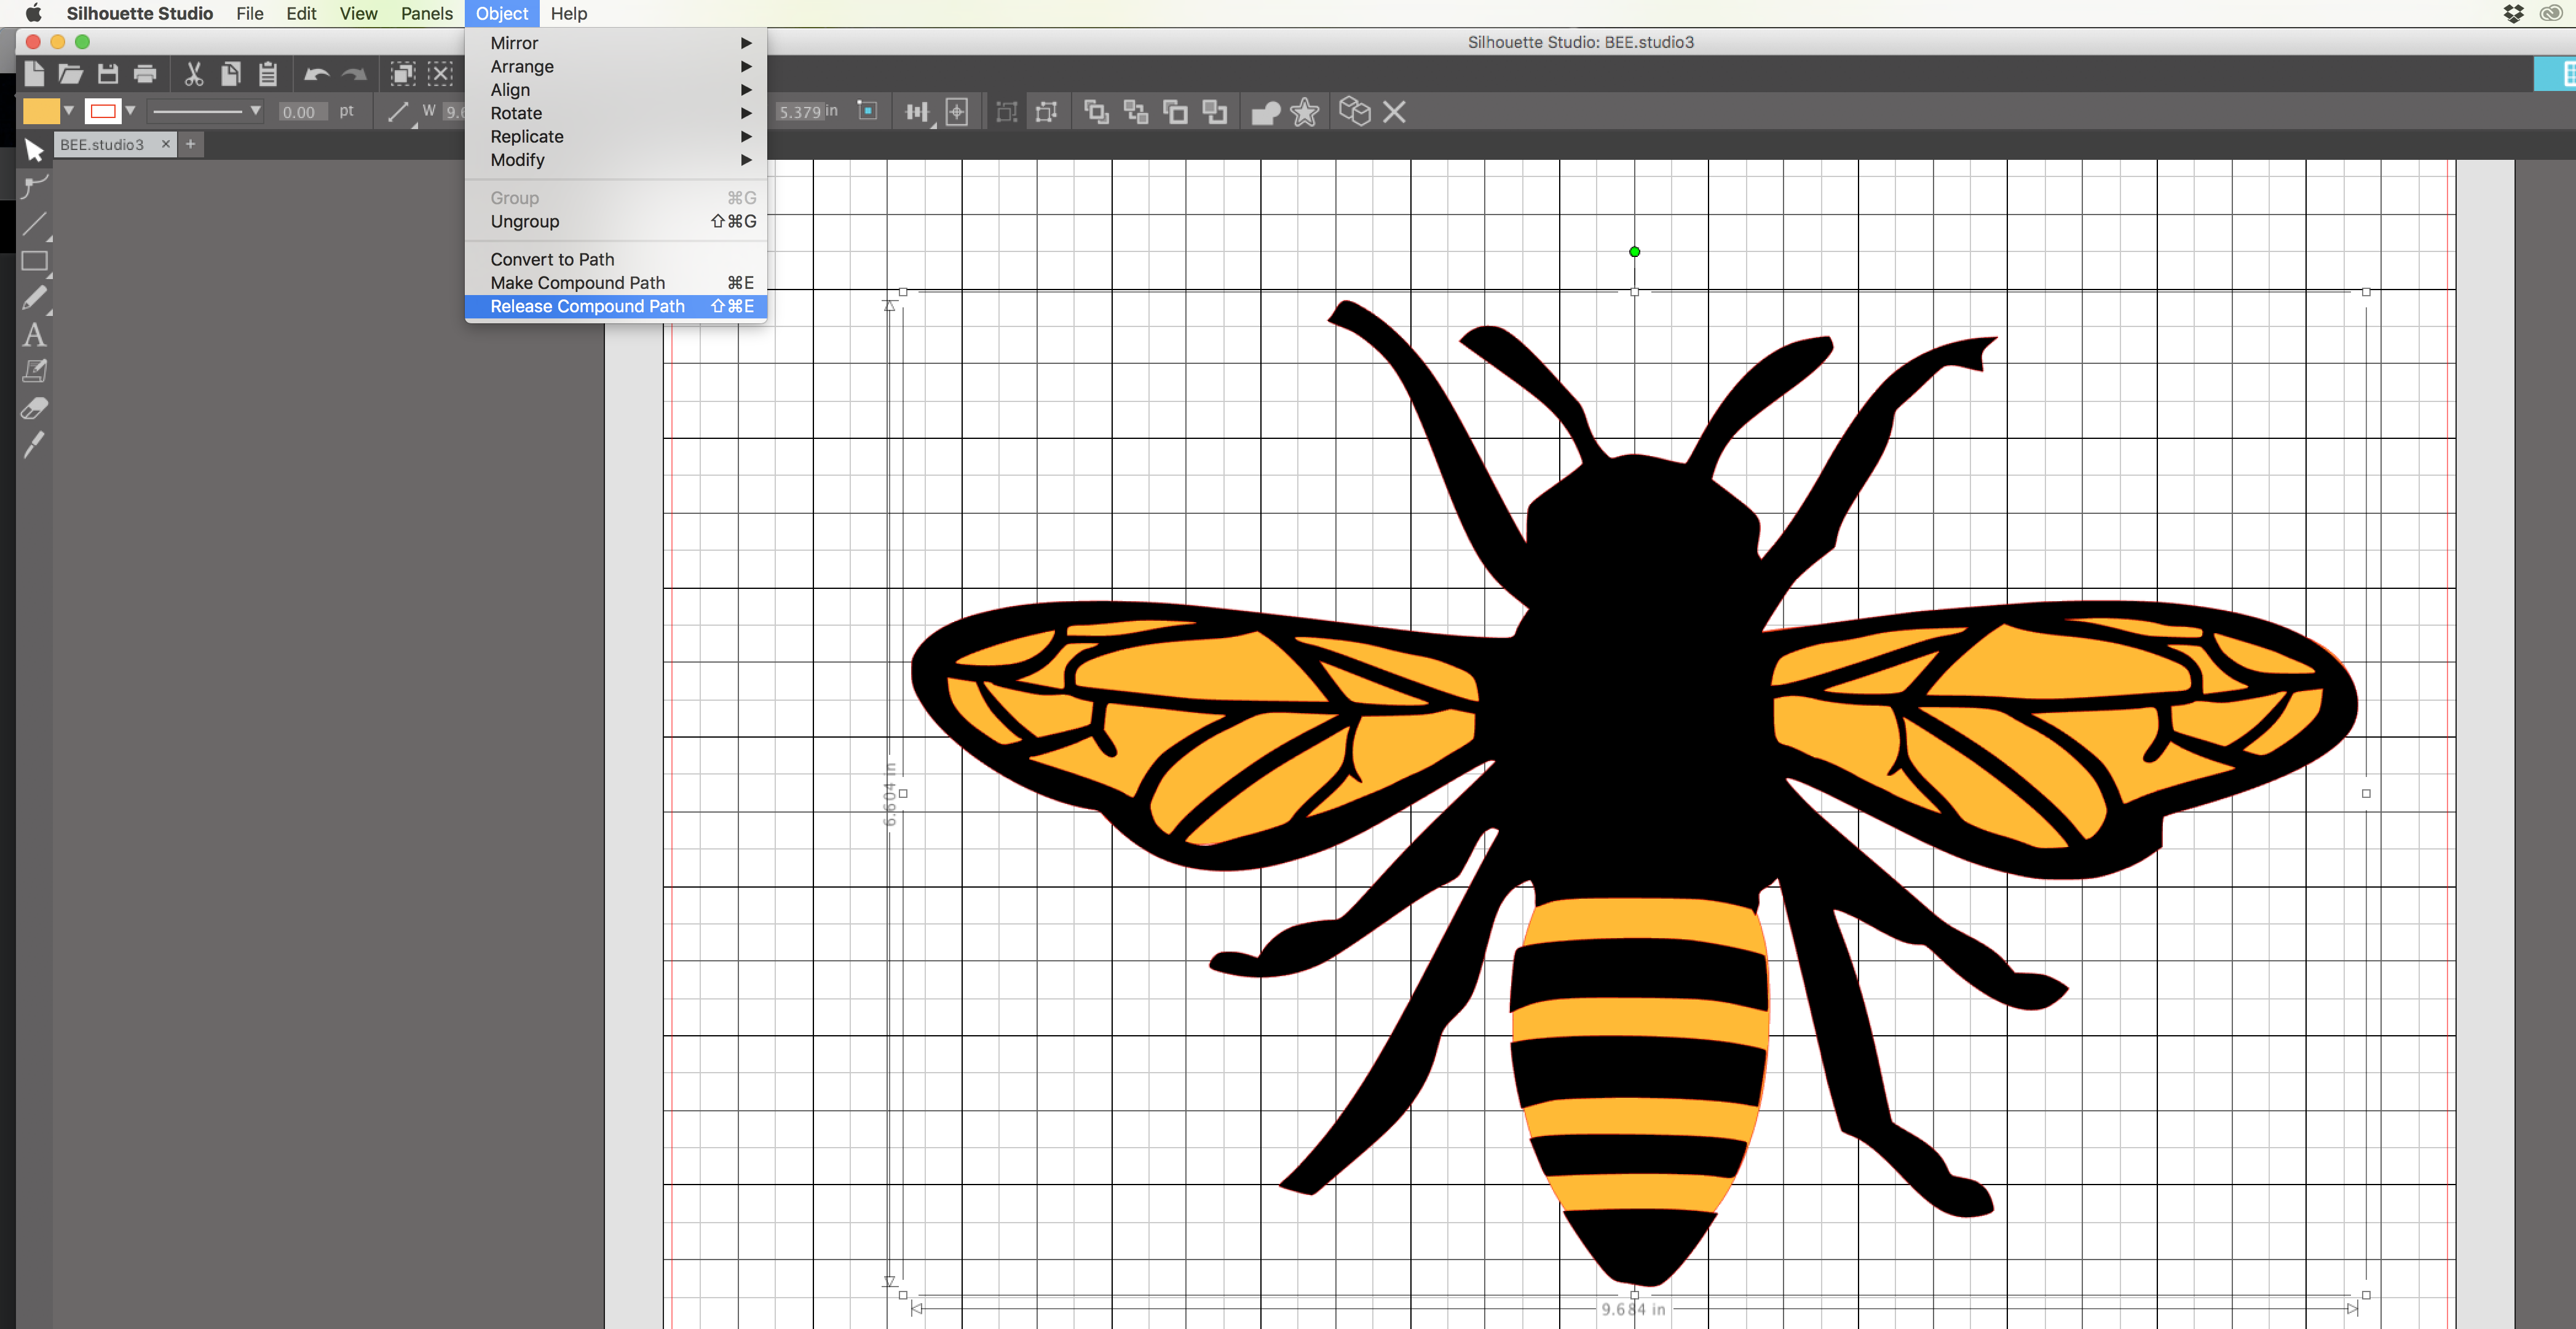This screenshot has height=1329, width=2576.
Task: Click Ungroup in the Object menu
Action: 525,221
